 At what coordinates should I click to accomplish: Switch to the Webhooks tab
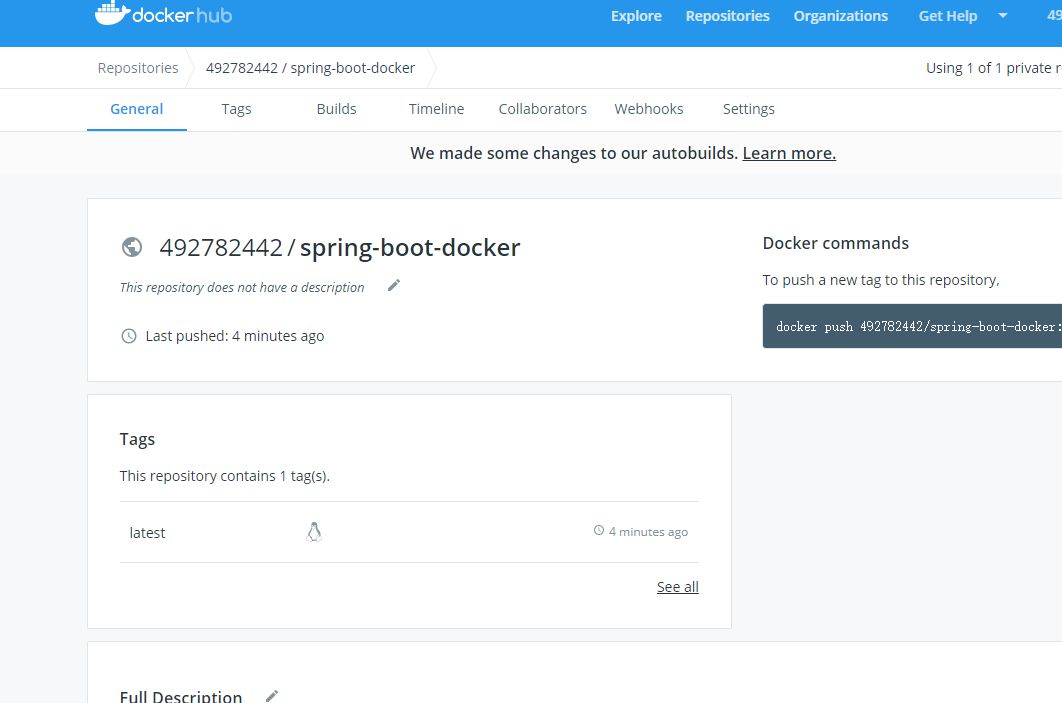[x=649, y=109]
